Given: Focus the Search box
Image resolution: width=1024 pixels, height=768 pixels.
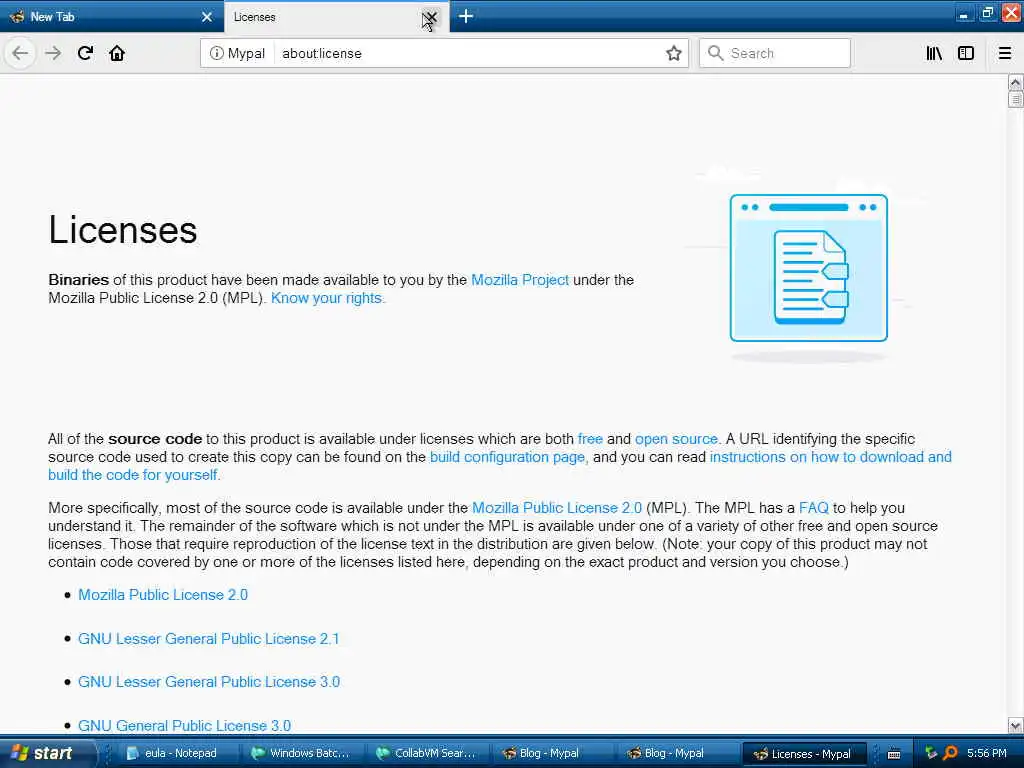Looking at the screenshot, I should click(775, 53).
